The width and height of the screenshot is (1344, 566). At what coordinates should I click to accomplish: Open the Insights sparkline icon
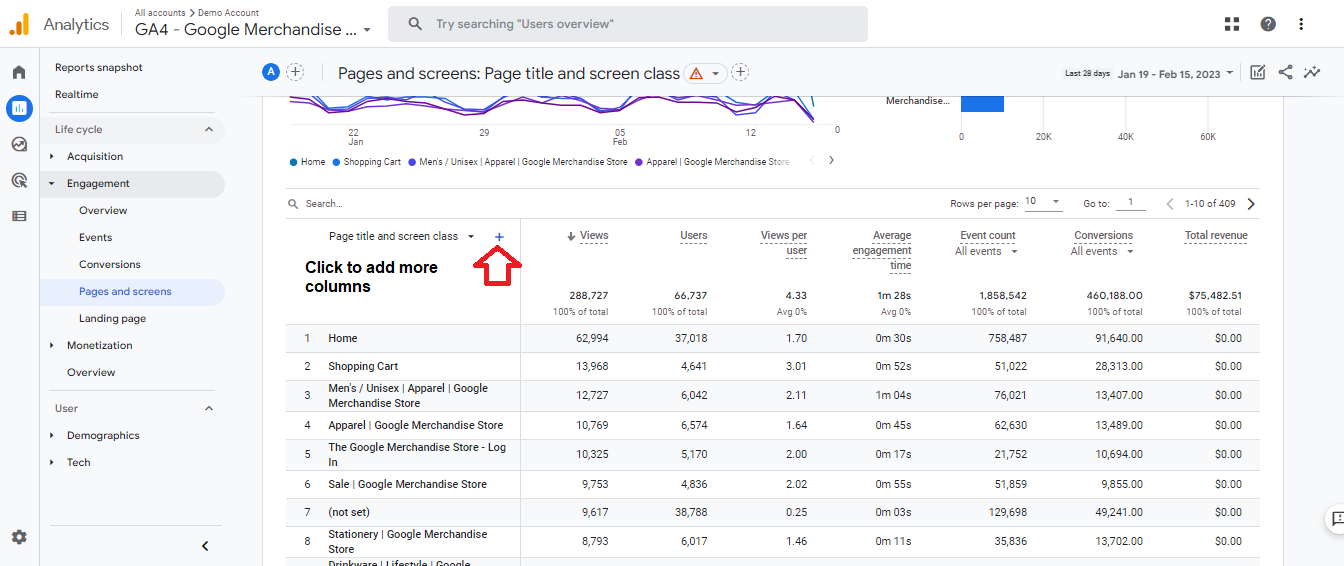point(1312,72)
